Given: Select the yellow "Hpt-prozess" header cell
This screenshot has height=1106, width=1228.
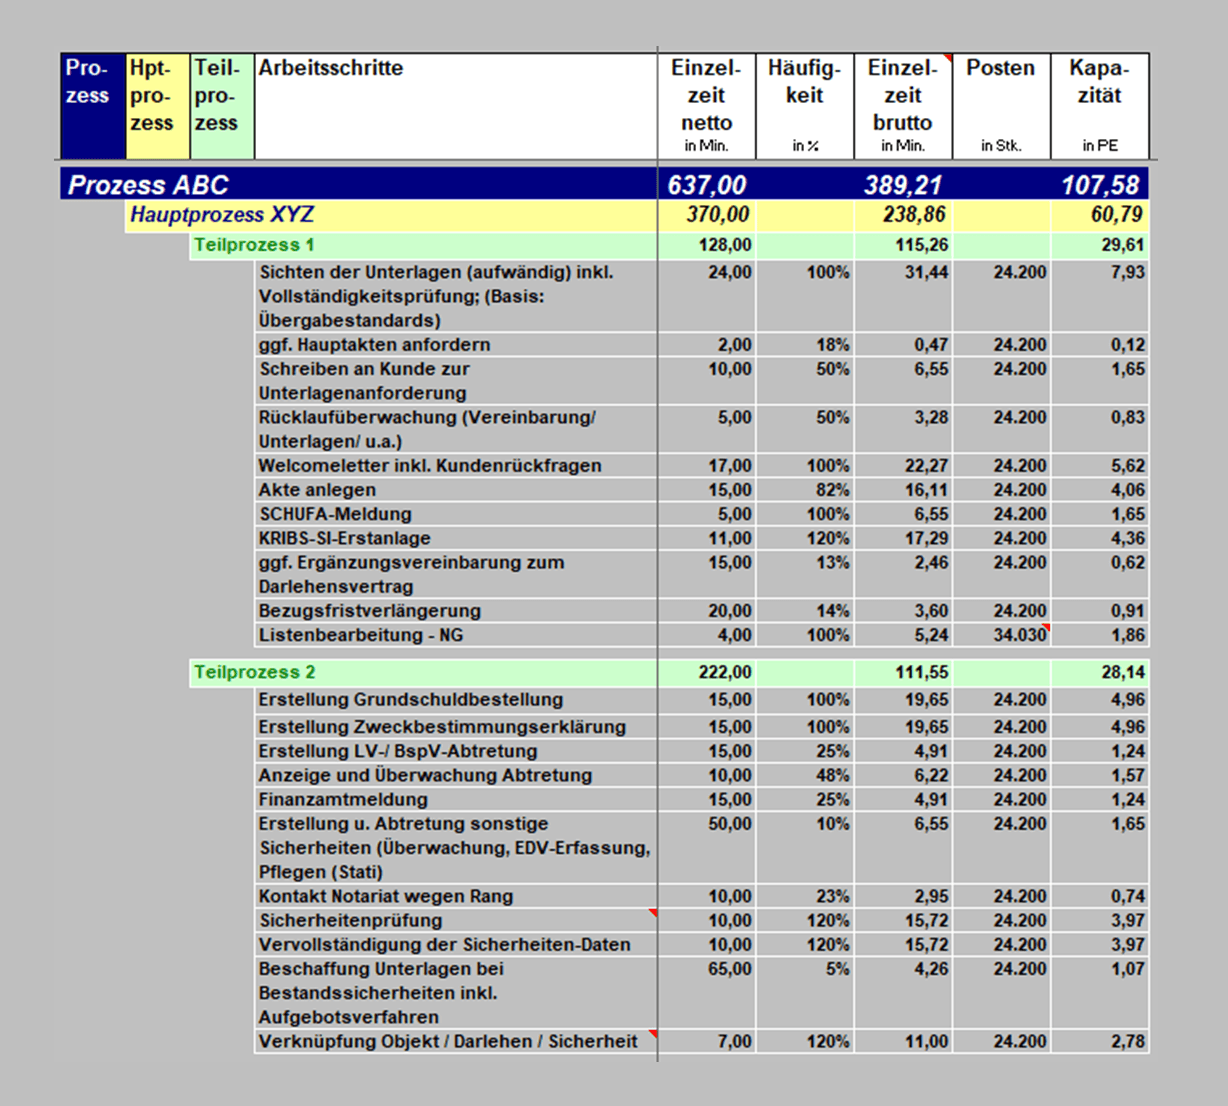Looking at the screenshot, I should (x=157, y=106).
